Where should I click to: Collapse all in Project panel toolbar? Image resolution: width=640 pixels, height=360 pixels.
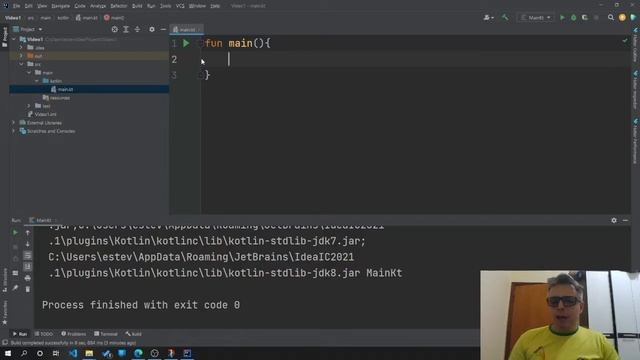pos(137,29)
